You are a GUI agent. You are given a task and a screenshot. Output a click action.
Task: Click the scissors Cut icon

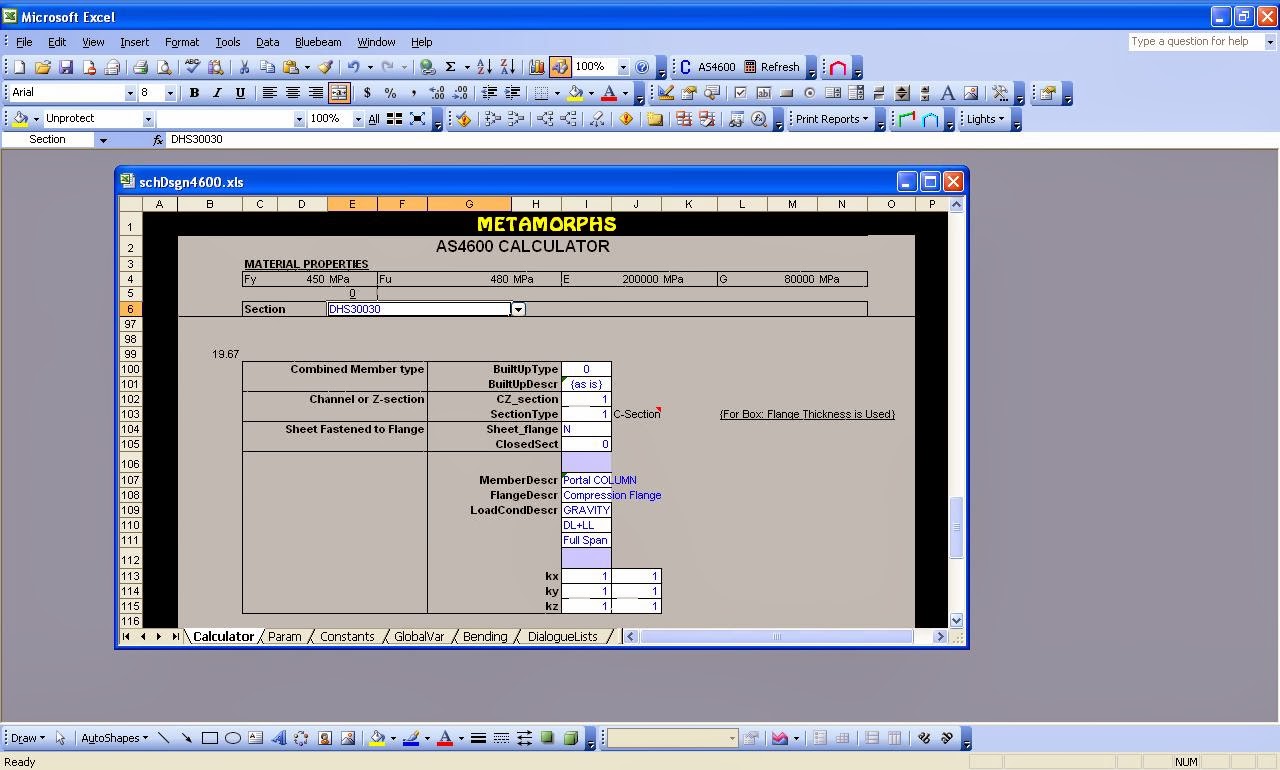pos(244,67)
